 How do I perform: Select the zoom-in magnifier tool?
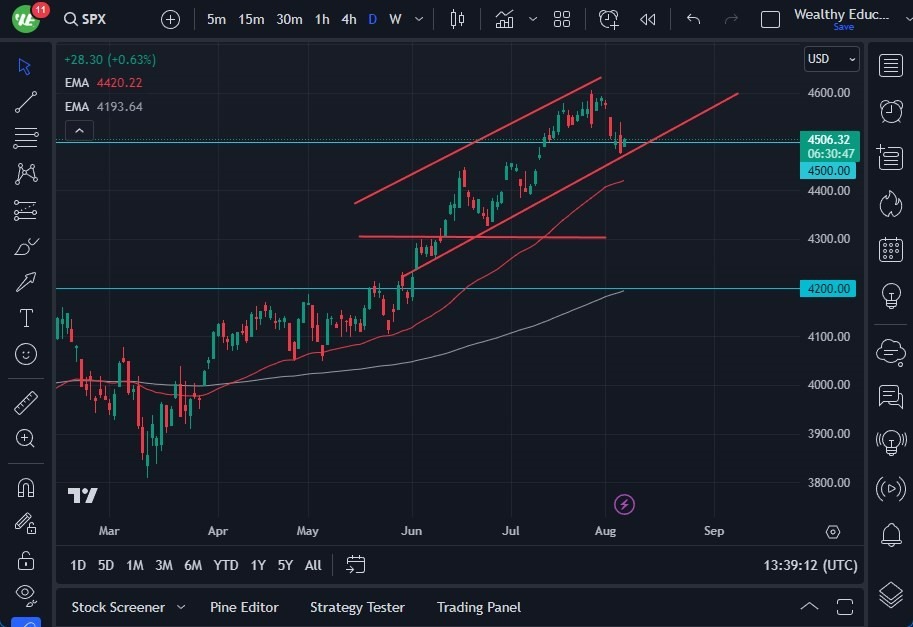pyautogui.click(x=26, y=438)
